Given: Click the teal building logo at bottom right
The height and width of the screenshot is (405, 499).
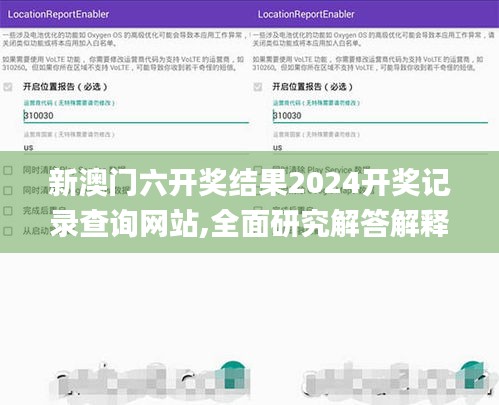Looking at the screenshot, I should coord(472,375).
